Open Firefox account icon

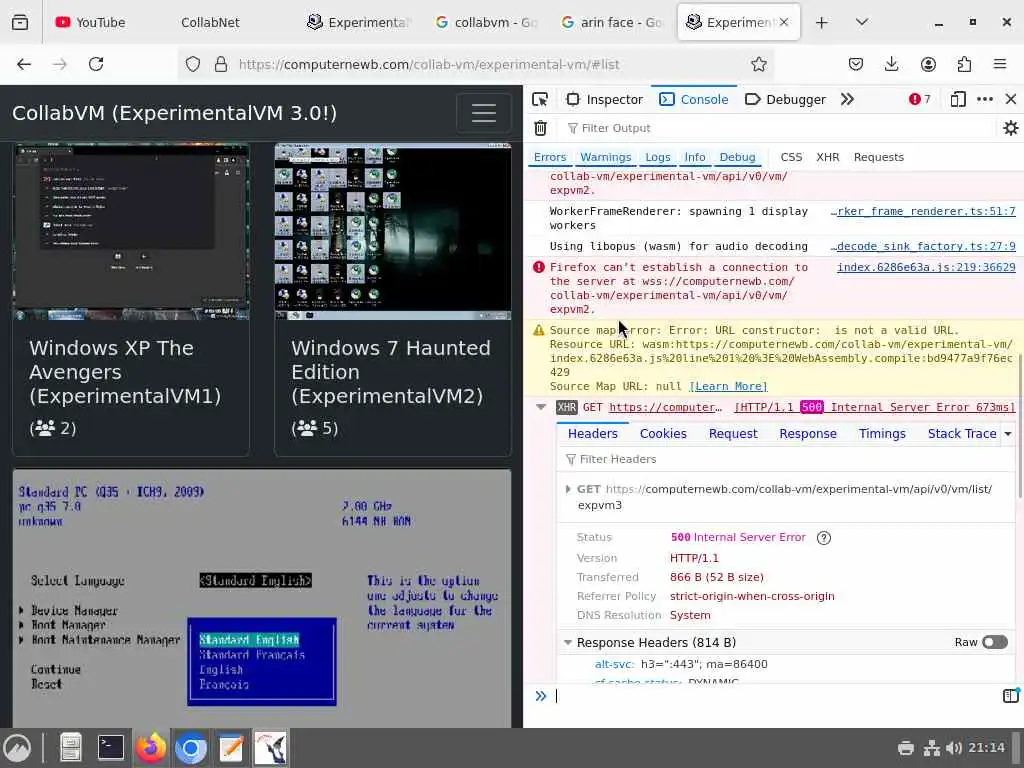[928, 64]
